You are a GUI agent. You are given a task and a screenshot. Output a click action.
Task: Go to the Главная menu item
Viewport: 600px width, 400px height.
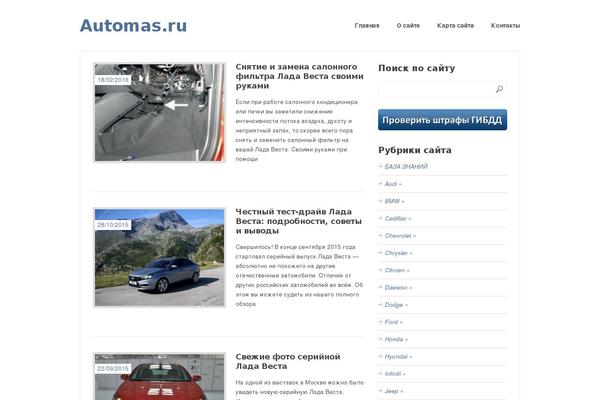pos(367,26)
